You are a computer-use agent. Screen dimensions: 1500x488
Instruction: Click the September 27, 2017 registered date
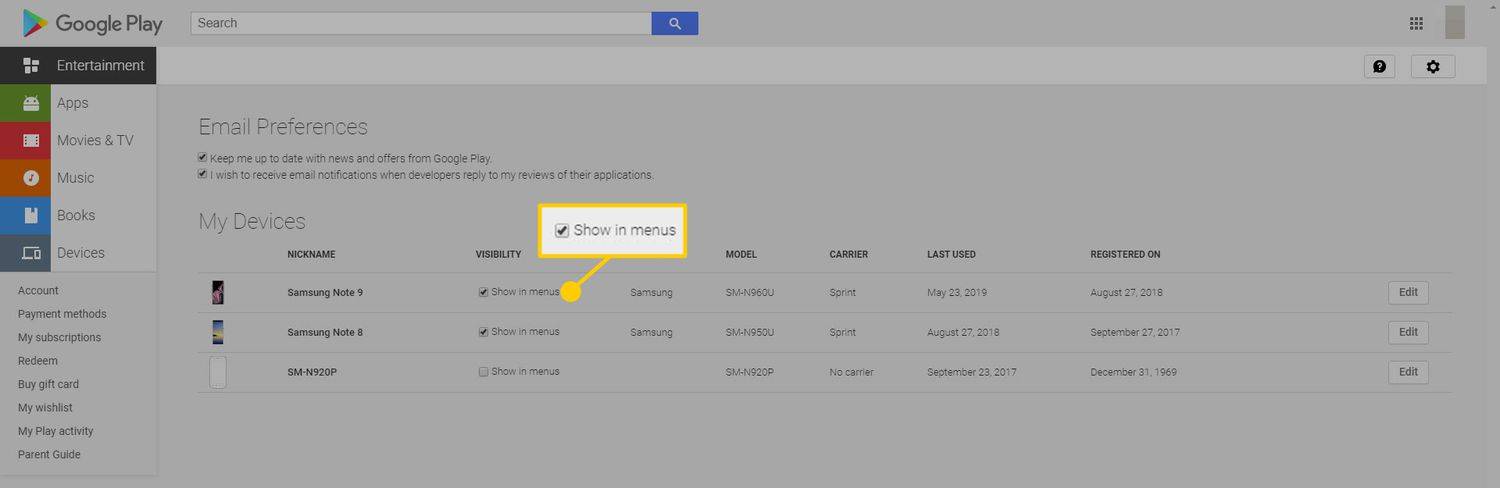tap(1135, 332)
